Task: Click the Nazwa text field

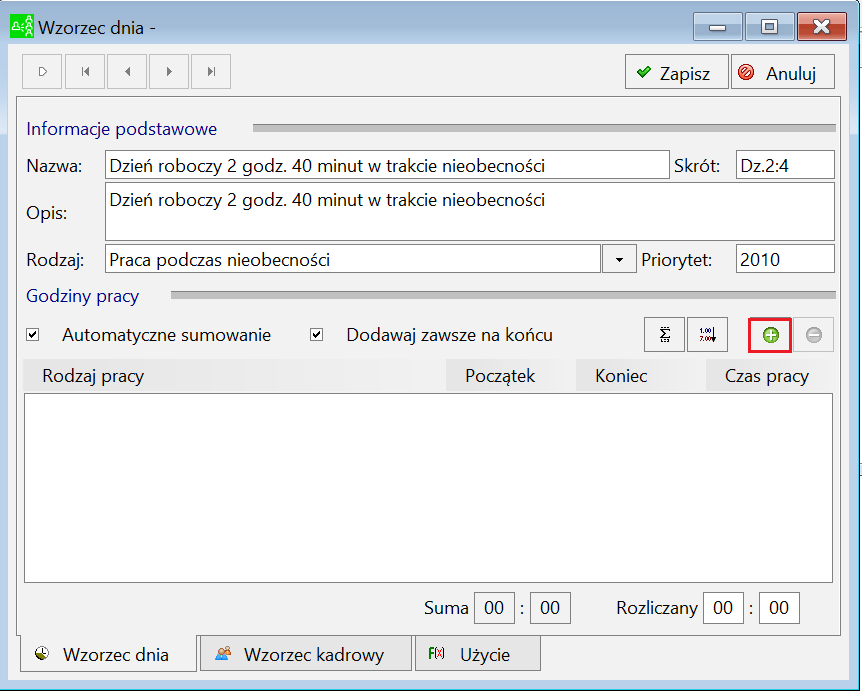Action: click(387, 165)
